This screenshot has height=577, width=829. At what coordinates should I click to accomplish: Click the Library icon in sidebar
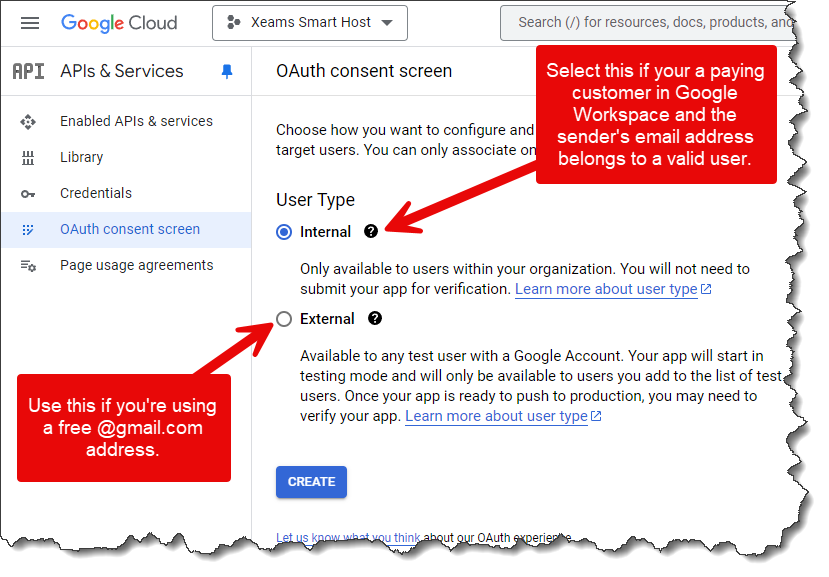click(28, 158)
